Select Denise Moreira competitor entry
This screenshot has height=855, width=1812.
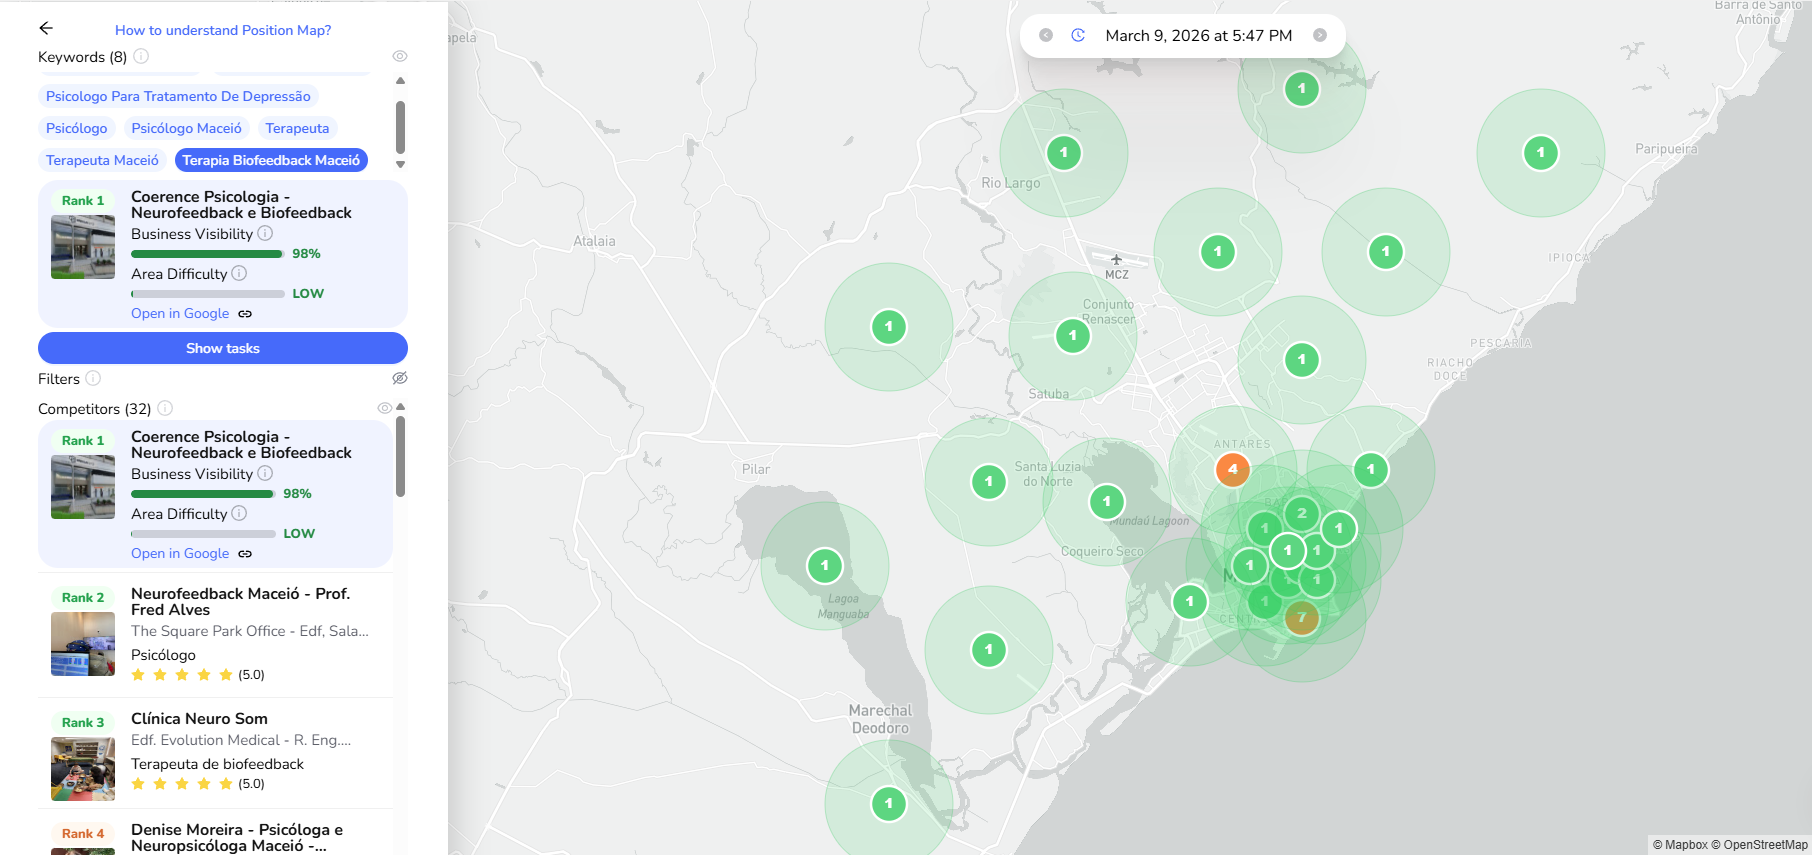pyautogui.click(x=215, y=833)
